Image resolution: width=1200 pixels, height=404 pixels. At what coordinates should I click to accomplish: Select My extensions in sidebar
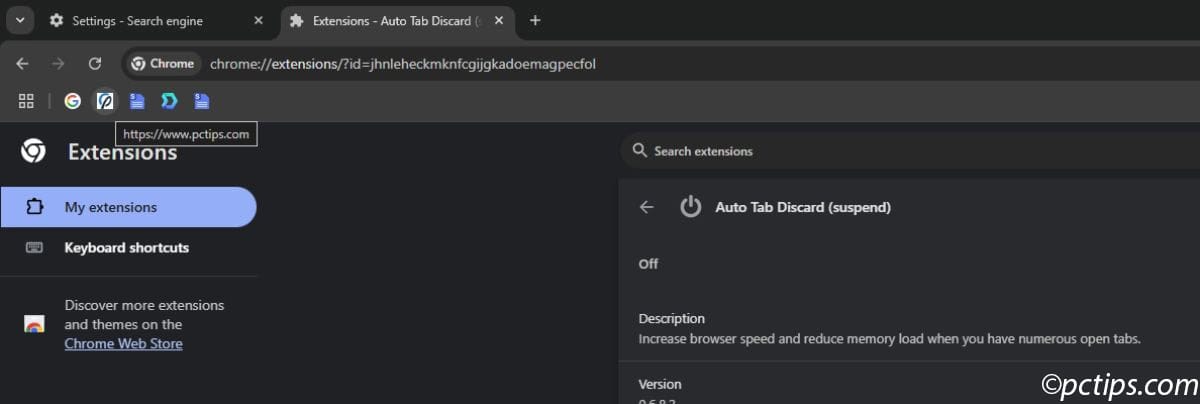128,207
